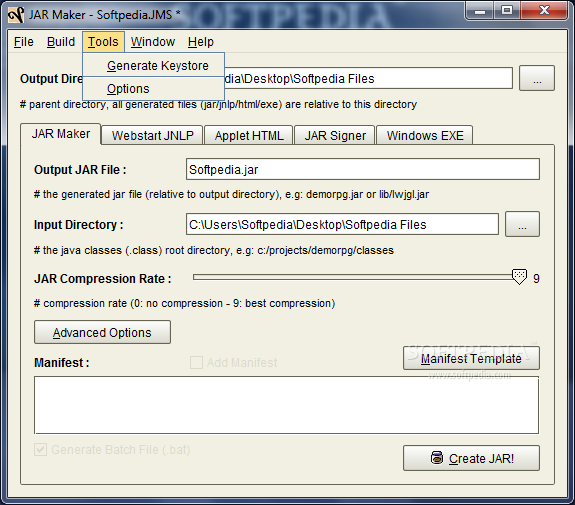Click the compression rate slider track

click(353, 277)
